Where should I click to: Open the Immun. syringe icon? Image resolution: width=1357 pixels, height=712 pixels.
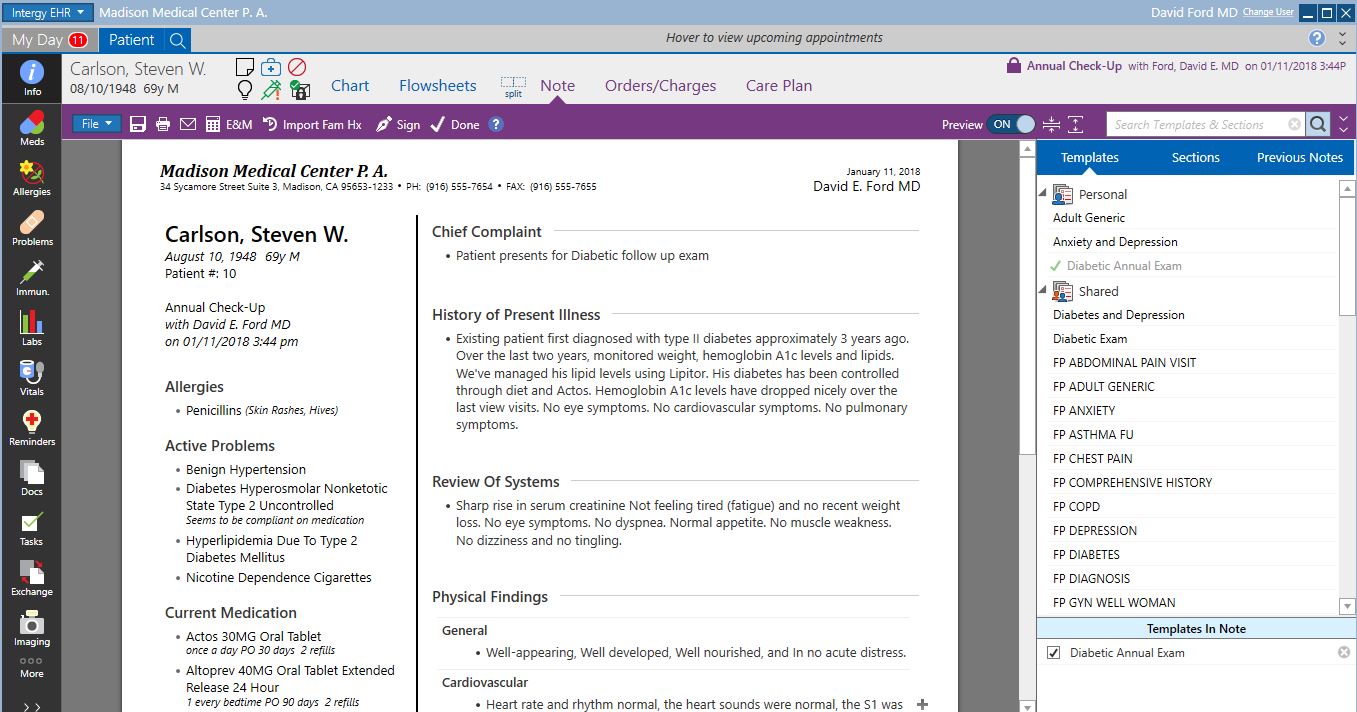(x=32, y=278)
